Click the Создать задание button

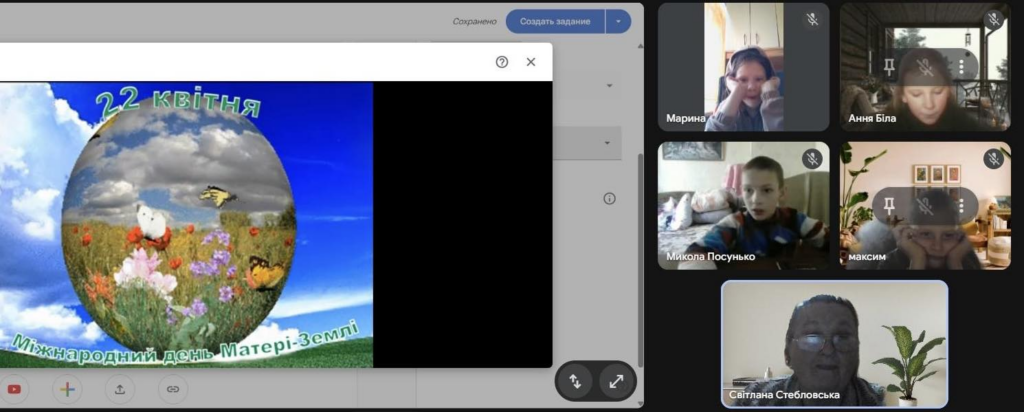tap(555, 22)
